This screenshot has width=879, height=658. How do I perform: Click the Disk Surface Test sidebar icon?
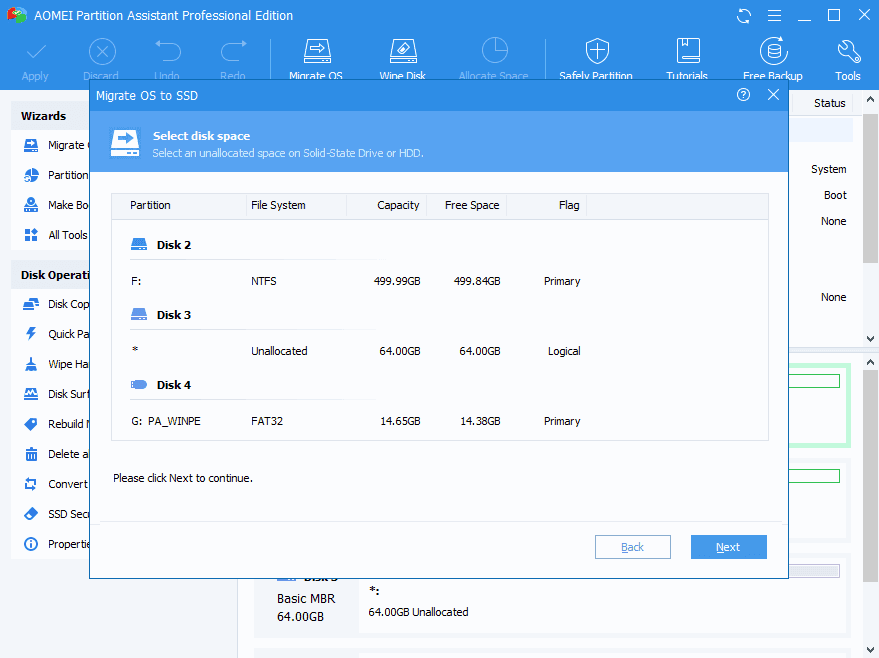pos(31,394)
